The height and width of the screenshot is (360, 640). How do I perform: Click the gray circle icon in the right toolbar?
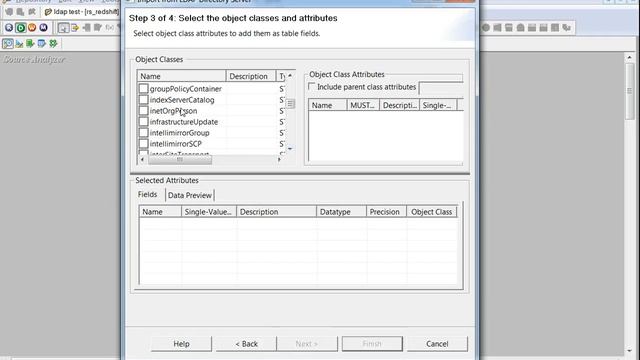[x=486, y=28]
